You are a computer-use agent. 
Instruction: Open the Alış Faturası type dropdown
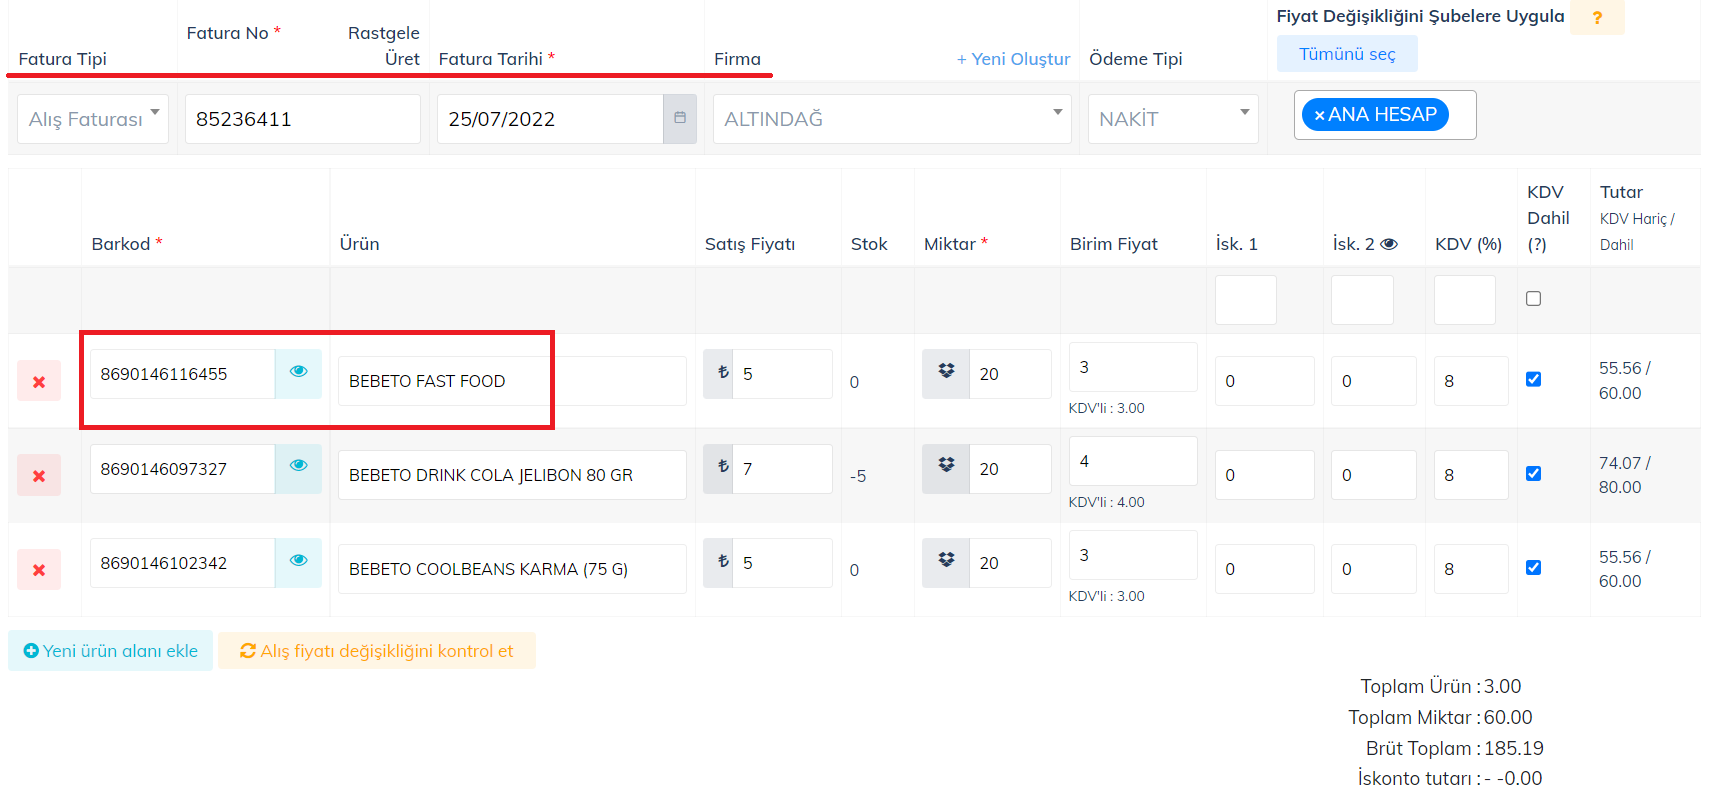pos(93,118)
